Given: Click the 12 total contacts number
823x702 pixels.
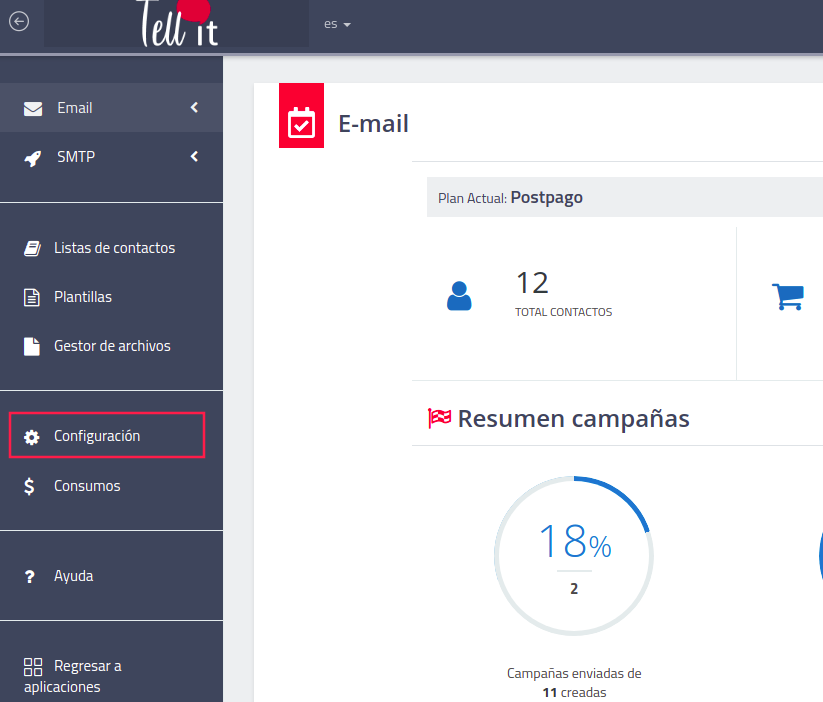Looking at the screenshot, I should click(x=533, y=283).
